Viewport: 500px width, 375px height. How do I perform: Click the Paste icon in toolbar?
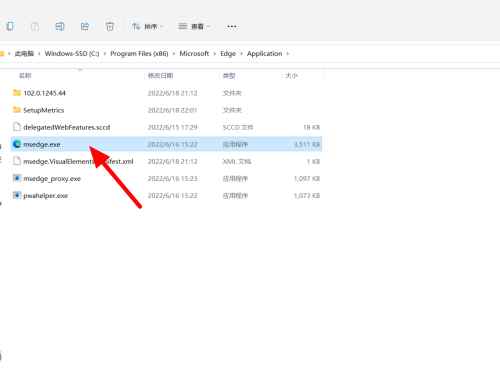pyautogui.click(x=35, y=26)
